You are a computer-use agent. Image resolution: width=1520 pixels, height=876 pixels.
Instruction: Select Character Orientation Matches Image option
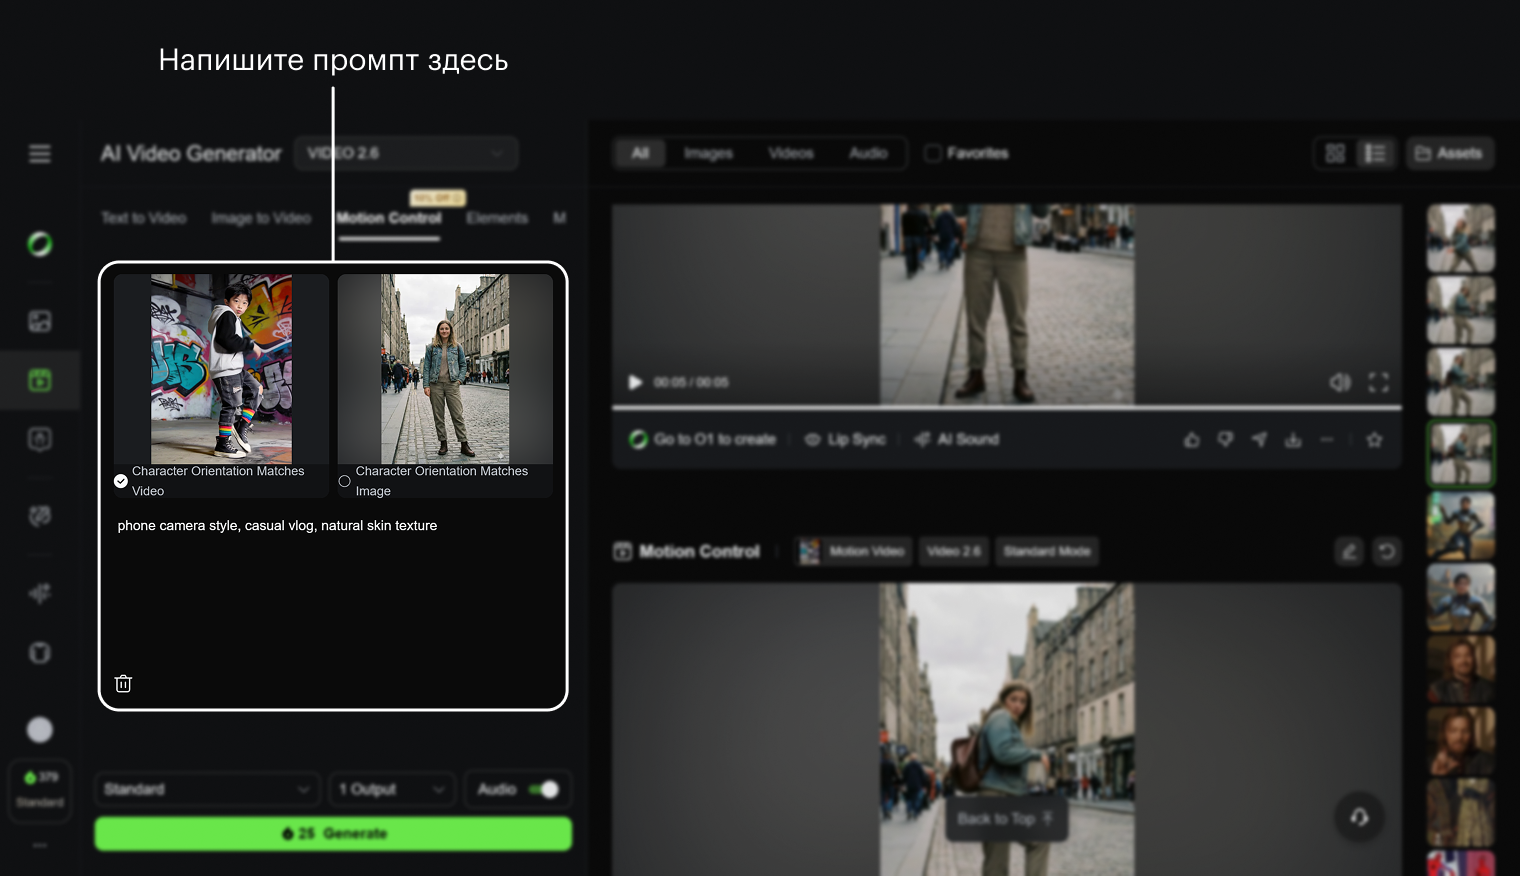(345, 481)
